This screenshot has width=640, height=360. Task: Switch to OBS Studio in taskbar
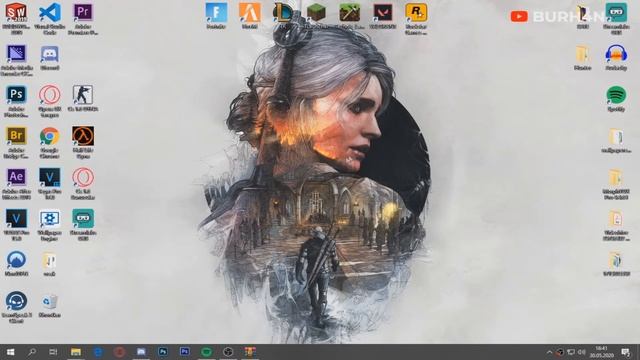pyautogui.click(x=228, y=352)
